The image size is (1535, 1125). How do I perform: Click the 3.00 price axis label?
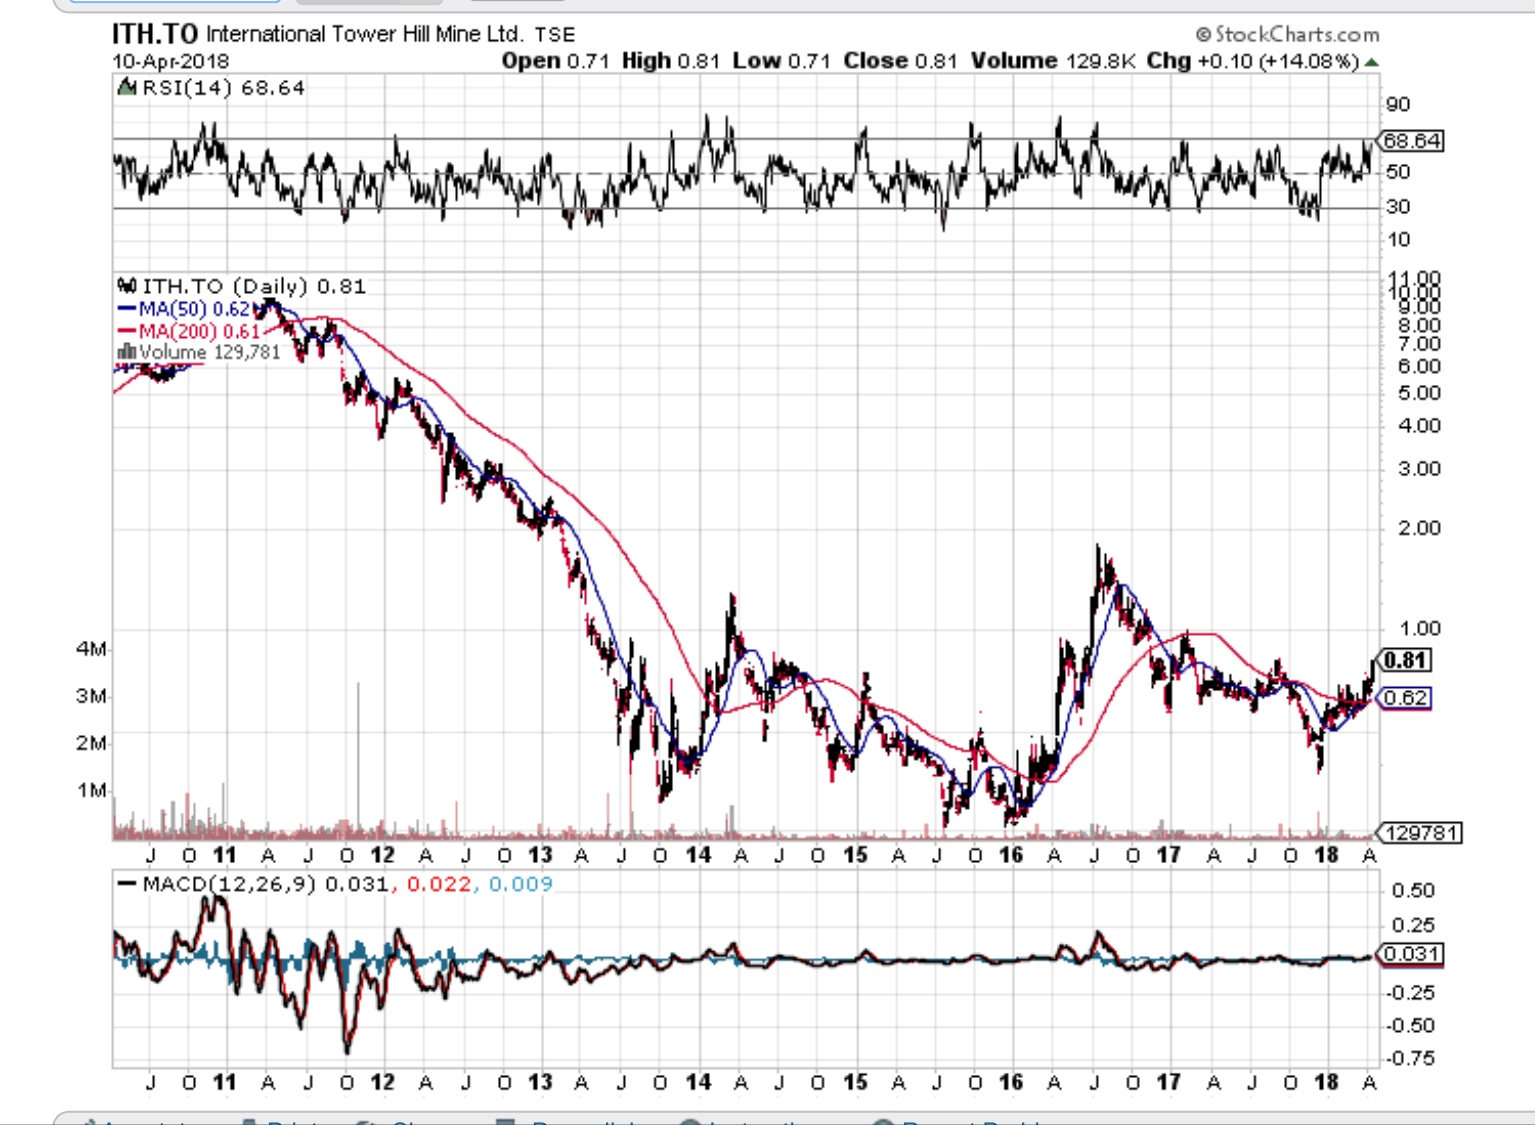coord(1420,469)
